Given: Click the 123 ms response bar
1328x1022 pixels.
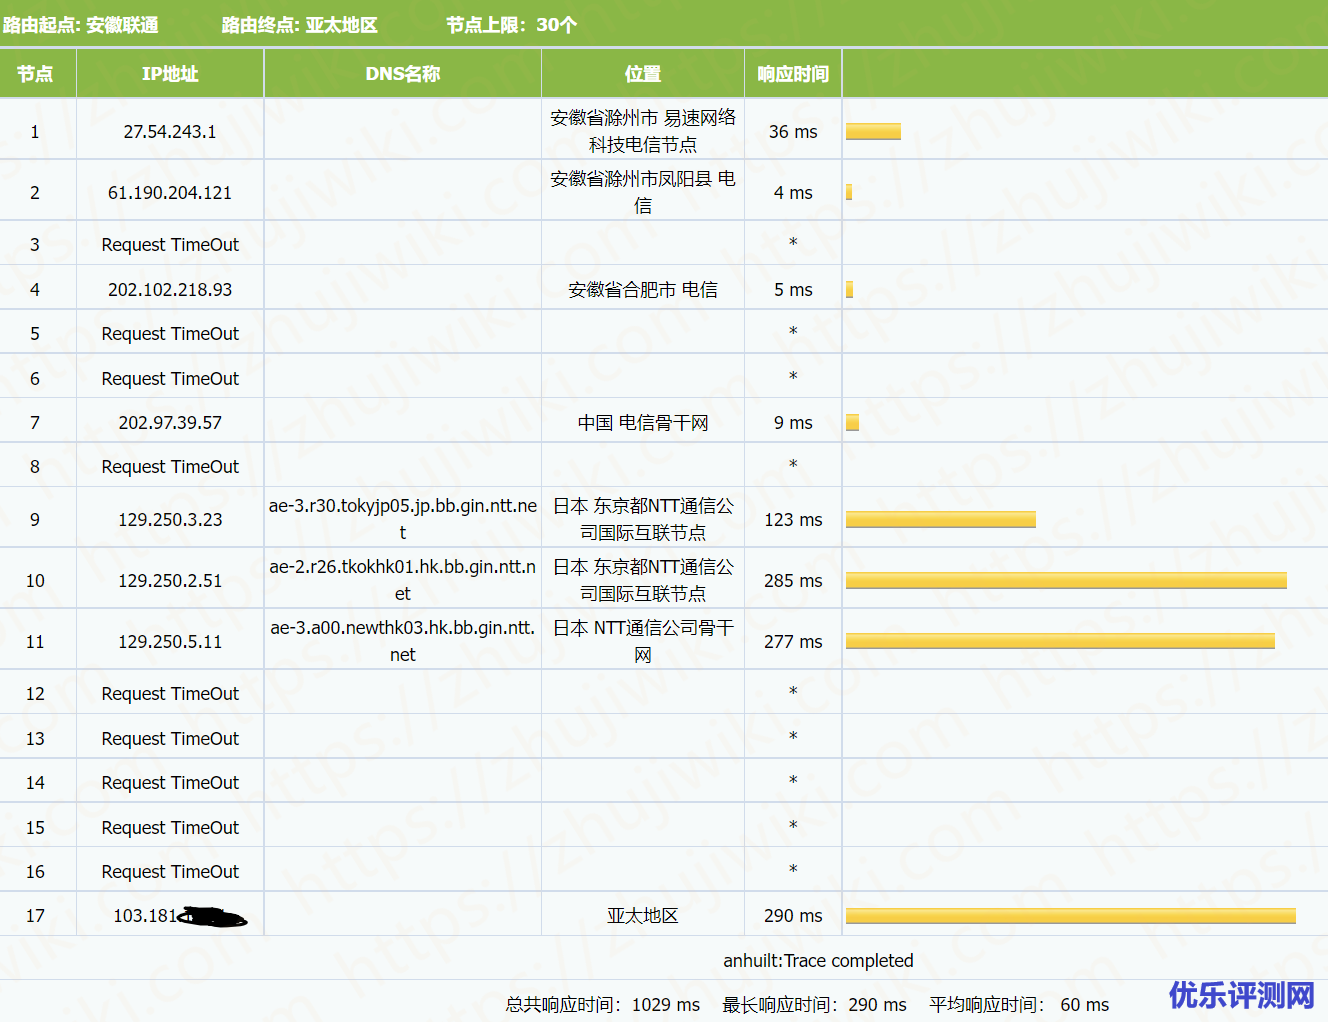Looking at the screenshot, I should (940, 520).
